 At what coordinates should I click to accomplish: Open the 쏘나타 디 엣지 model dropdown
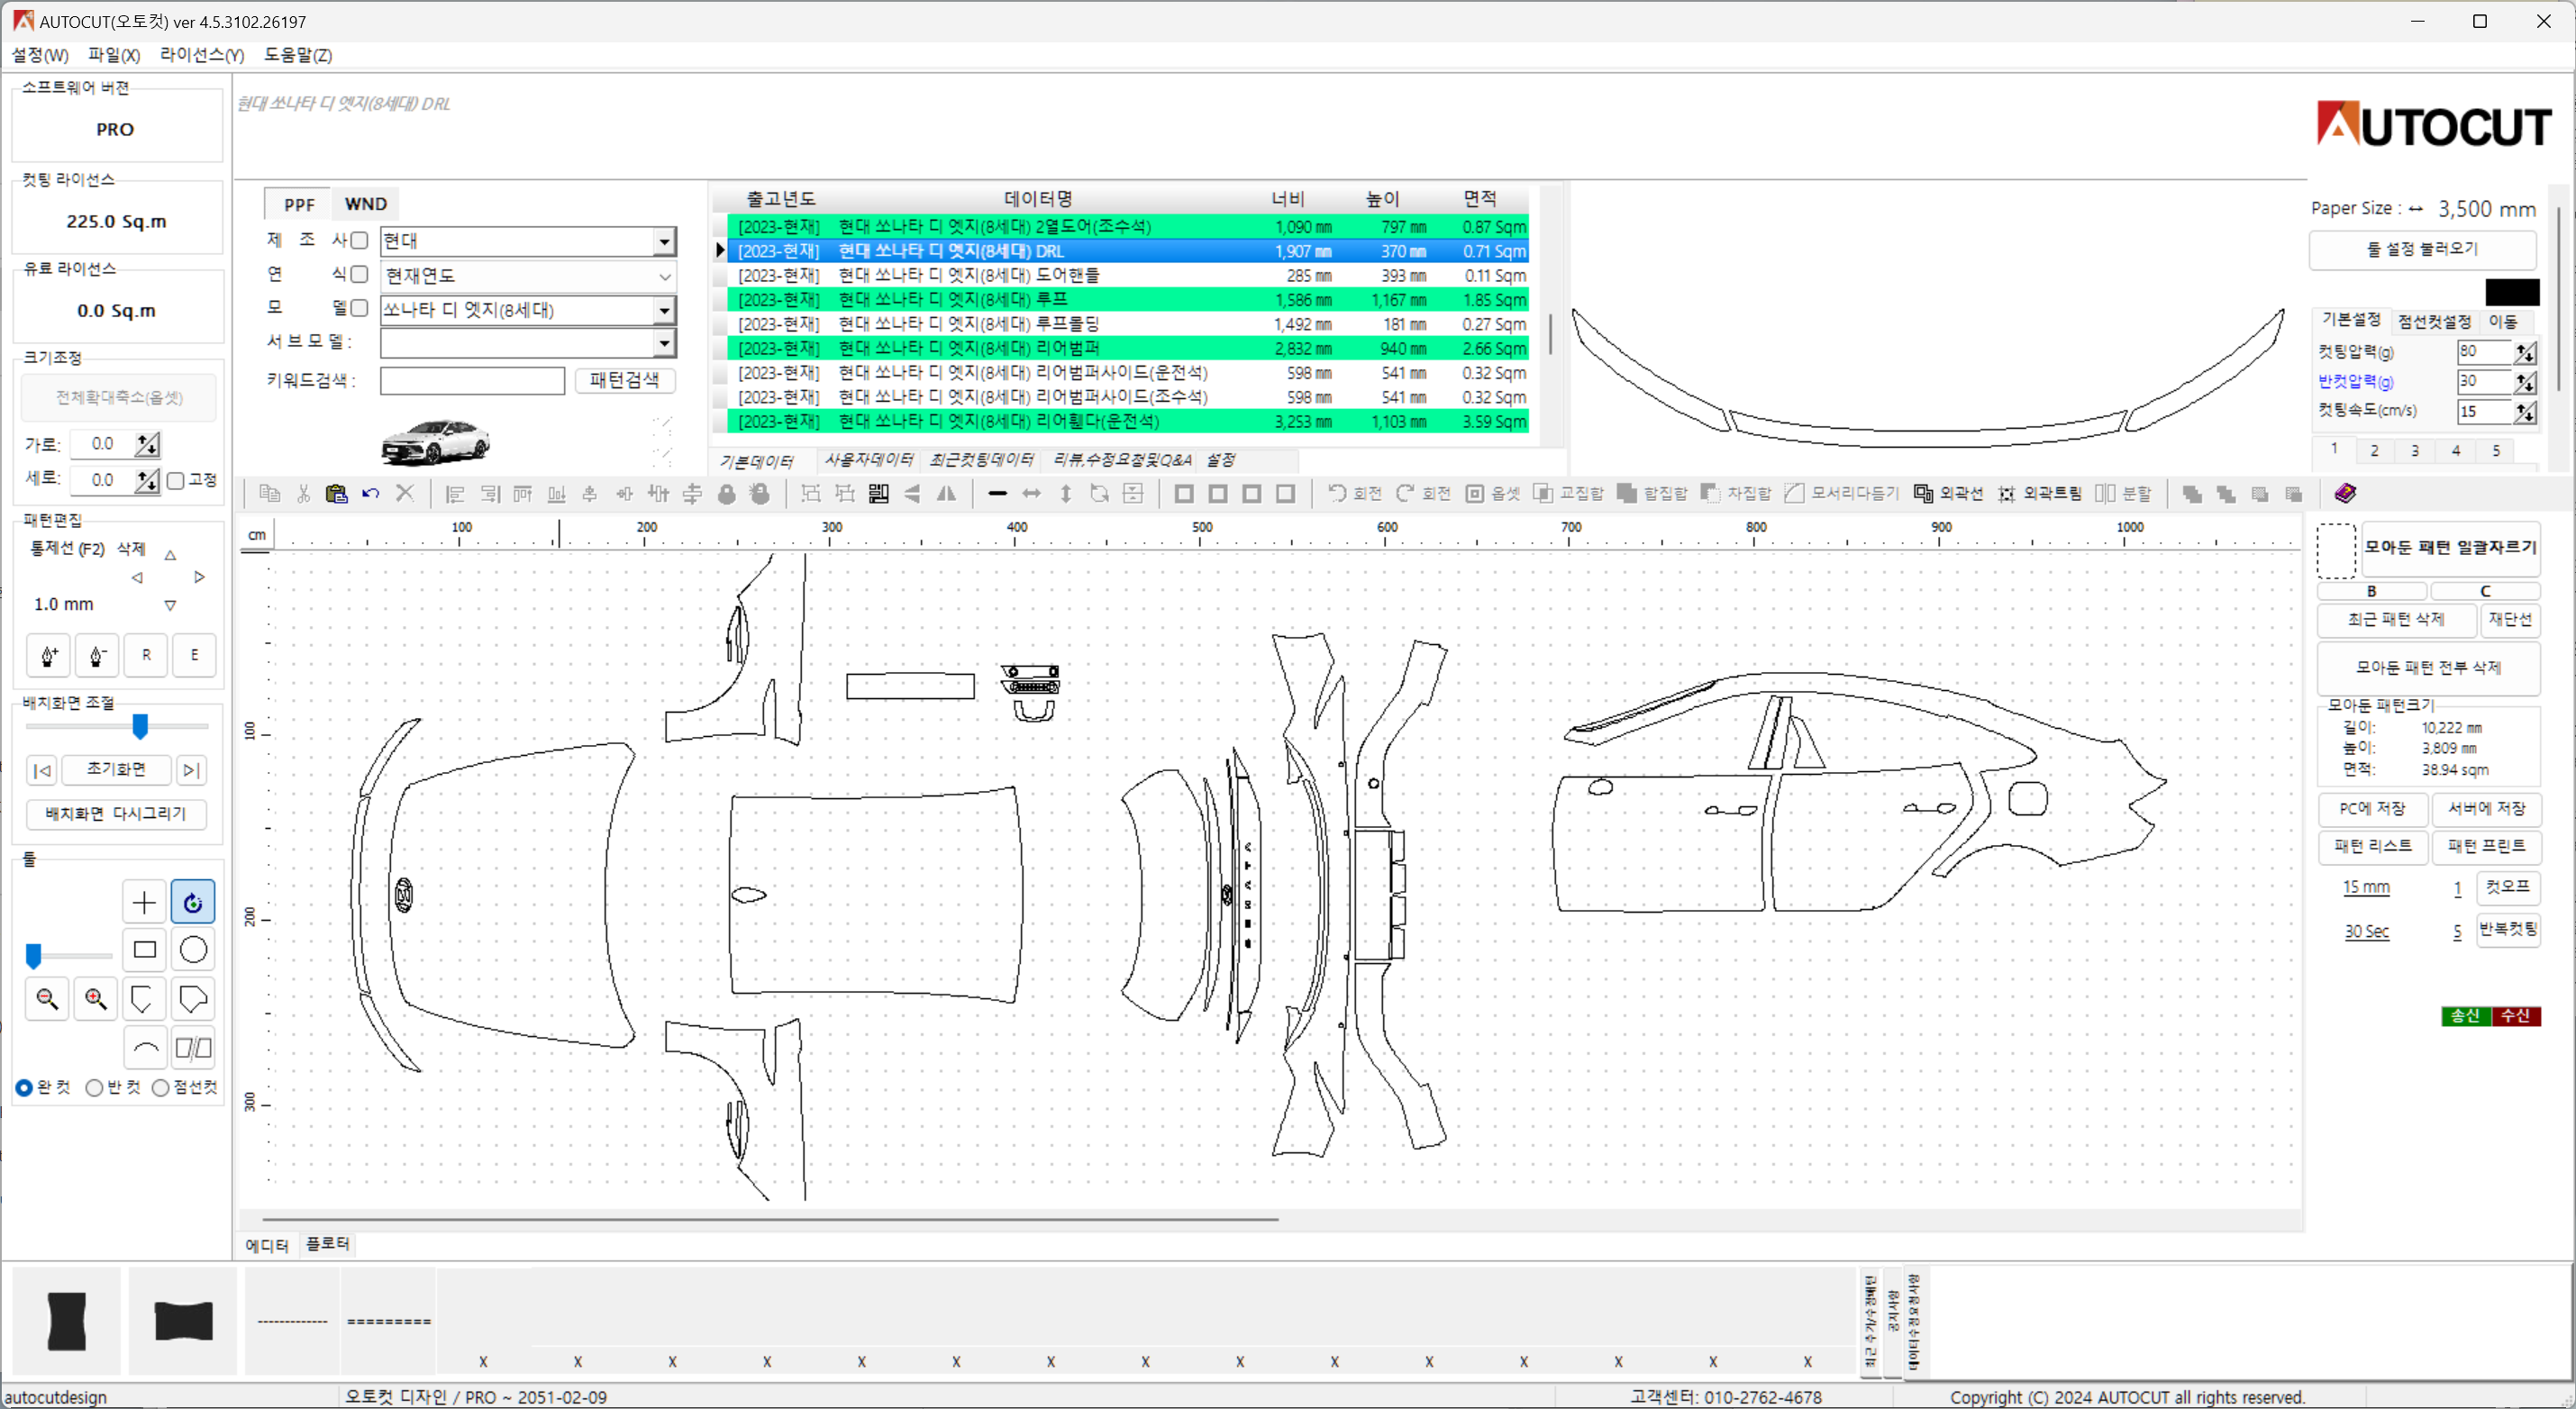[664, 310]
